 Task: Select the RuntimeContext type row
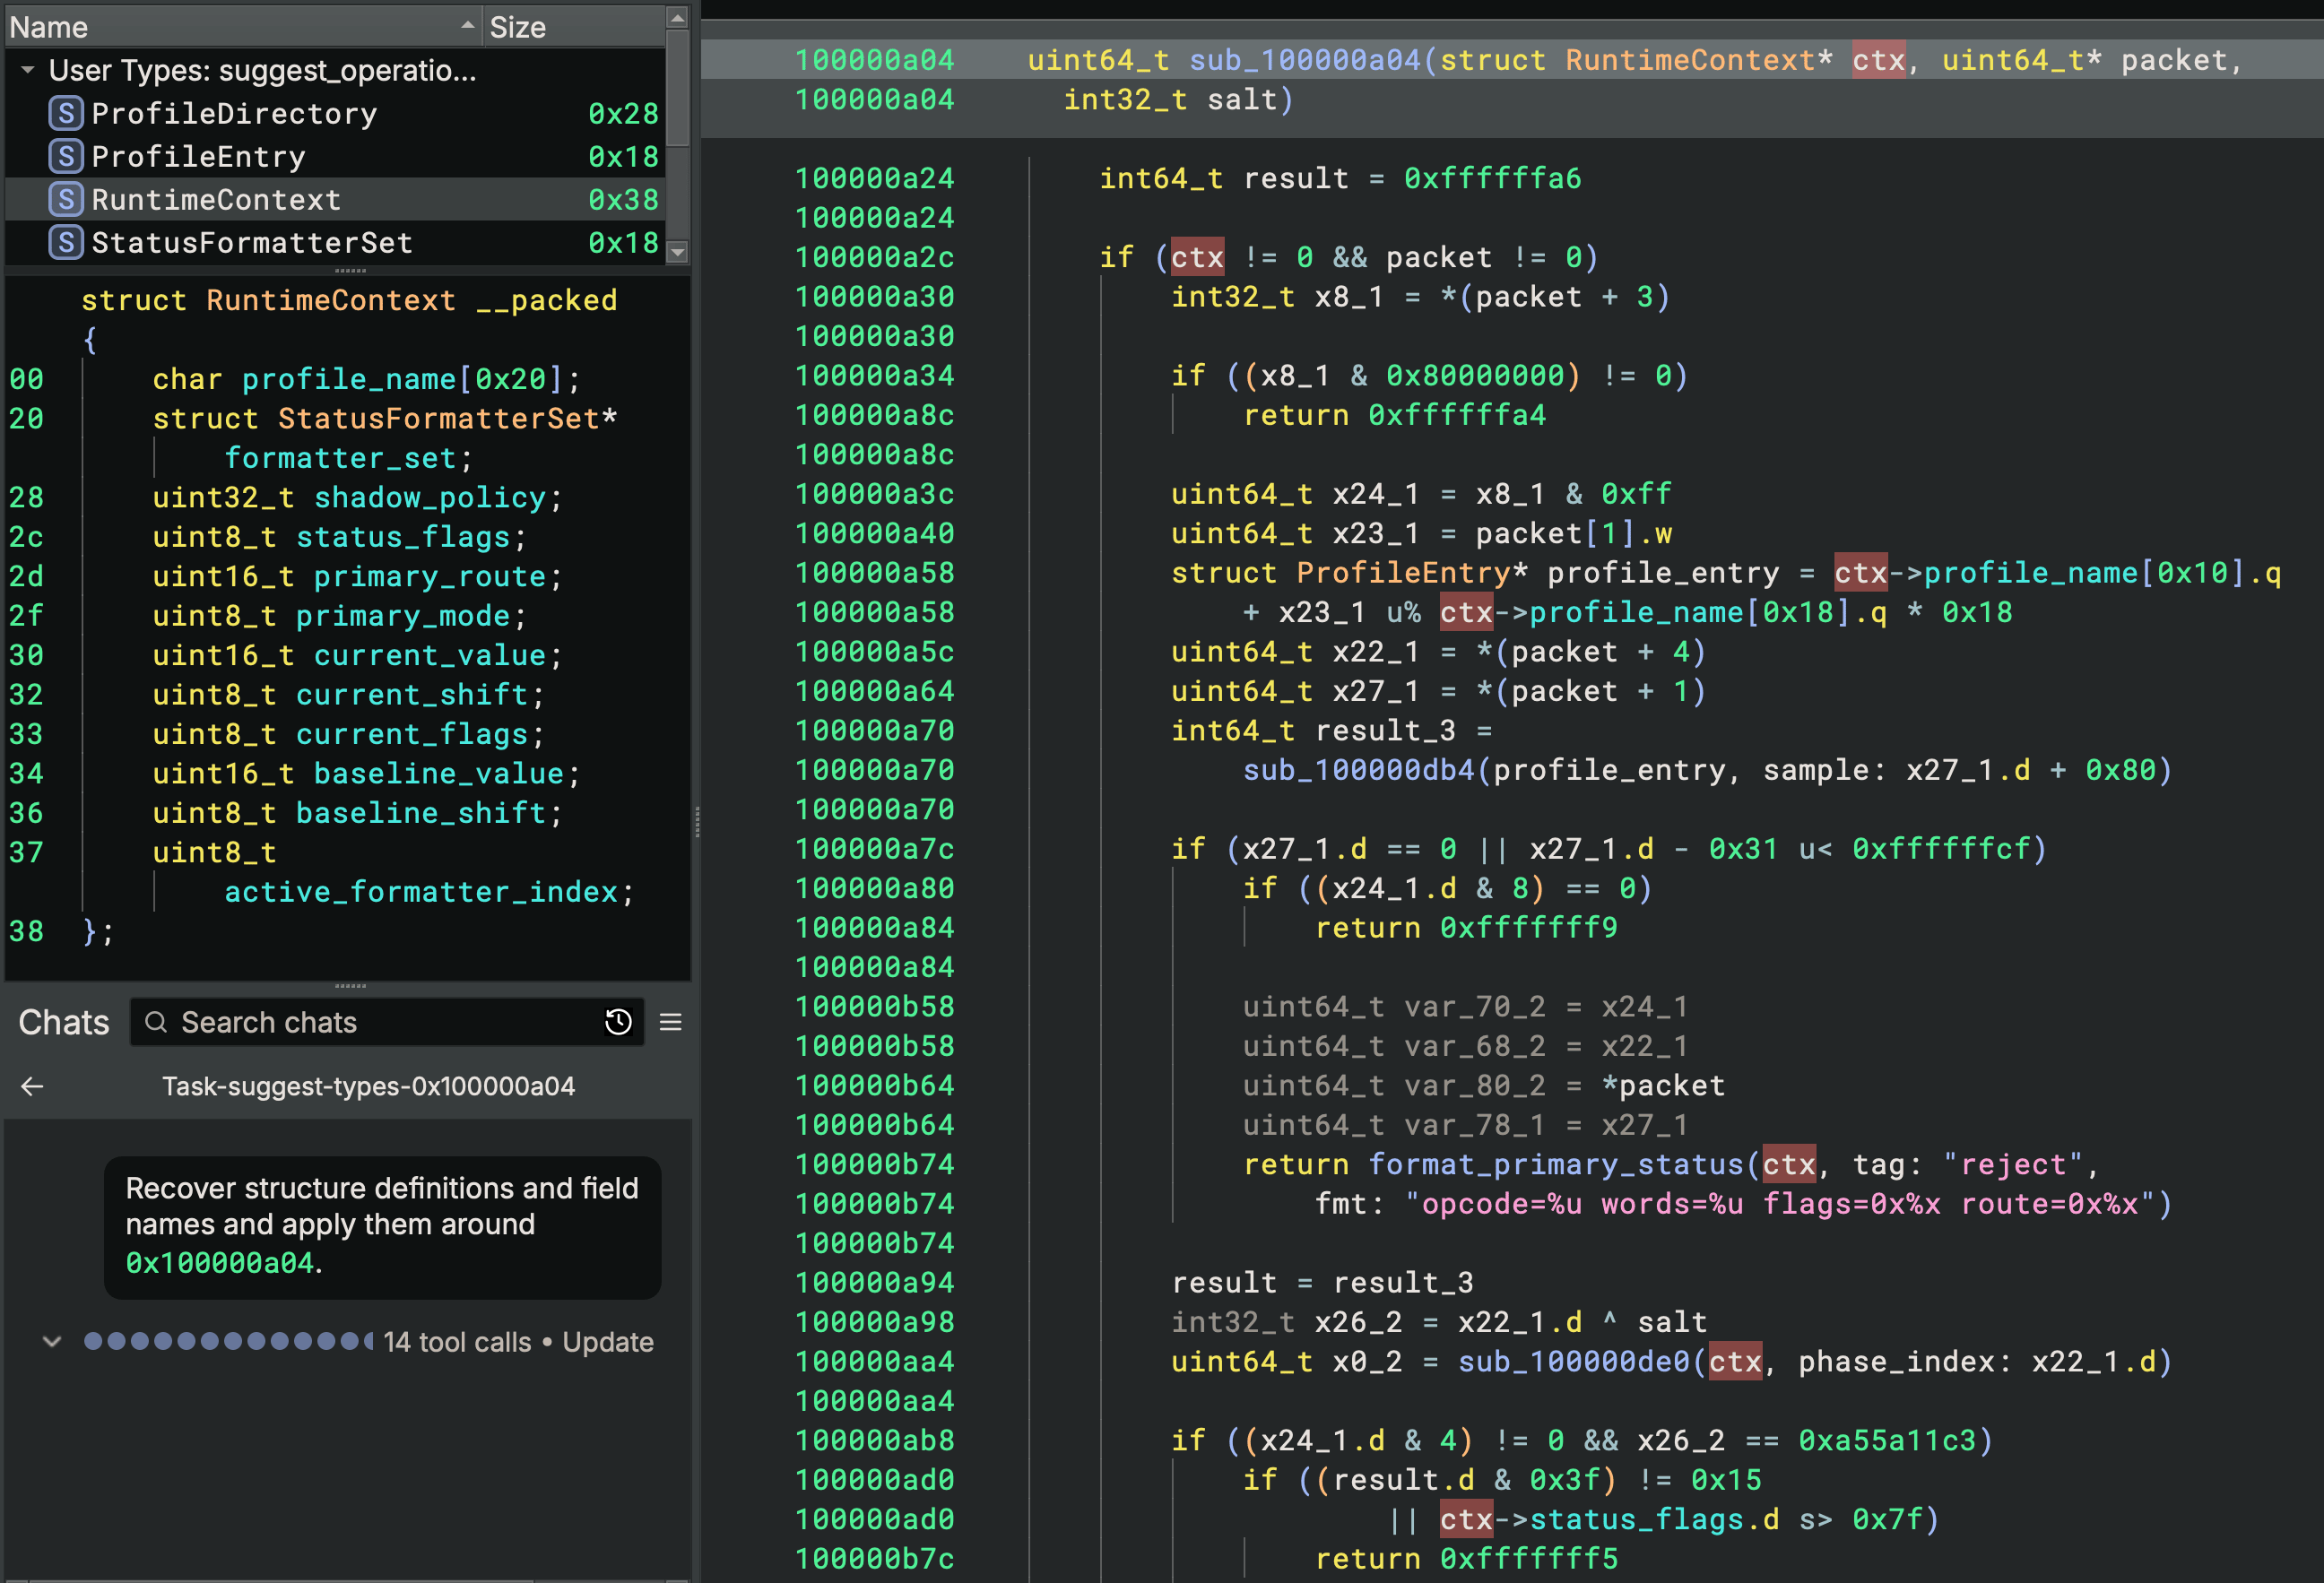335,199
